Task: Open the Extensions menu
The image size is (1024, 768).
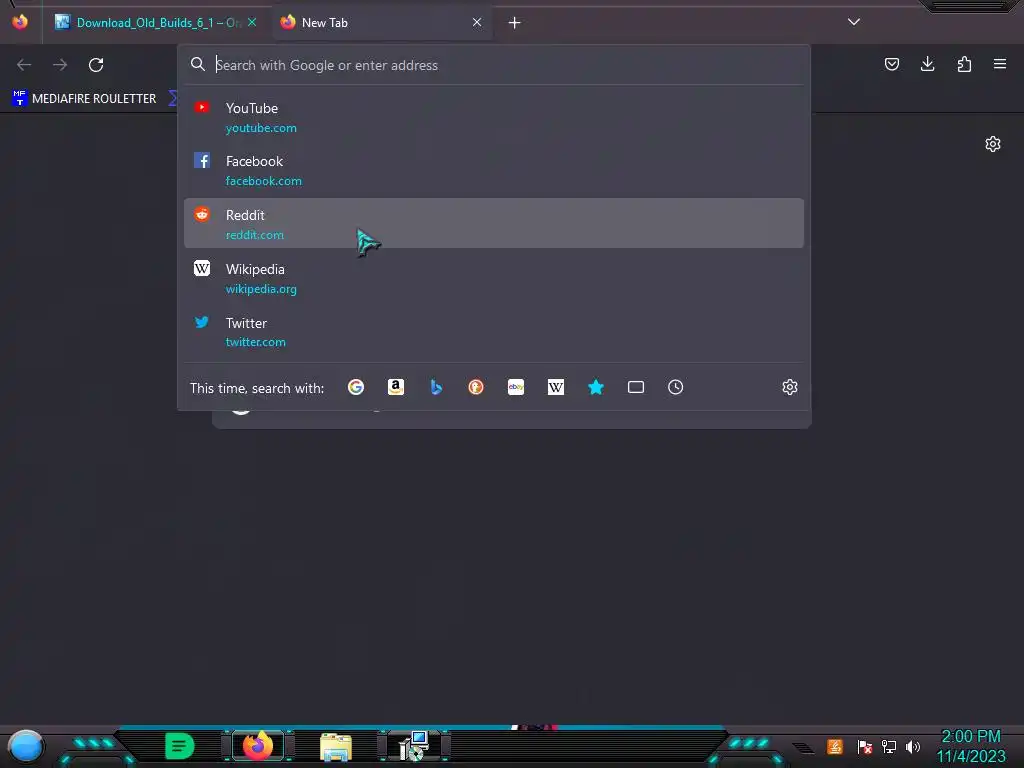Action: click(964, 64)
